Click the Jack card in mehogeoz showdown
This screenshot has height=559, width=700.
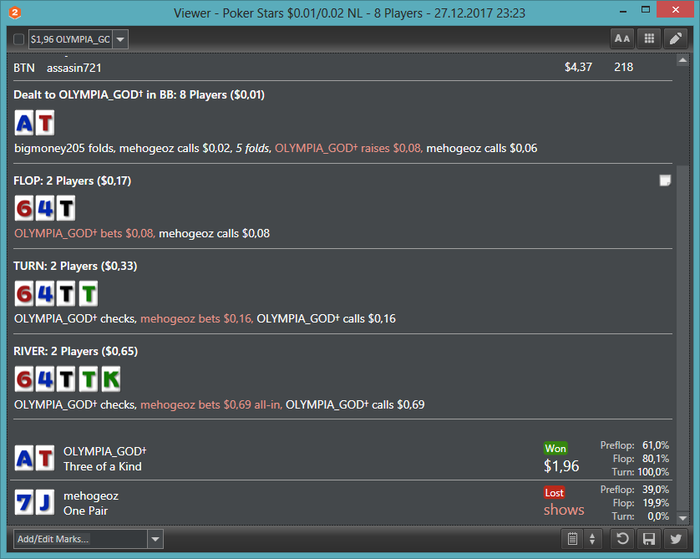tap(45, 502)
